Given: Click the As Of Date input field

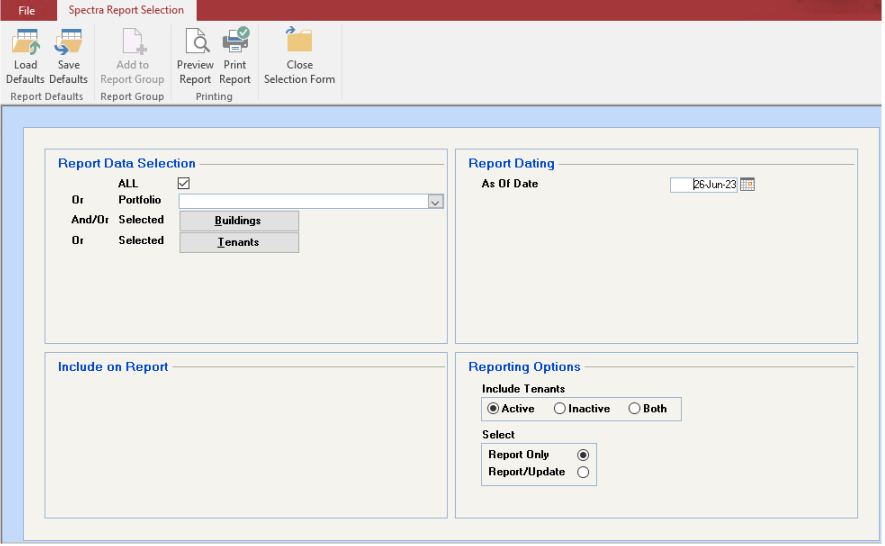Looking at the screenshot, I should [x=703, y=185].
